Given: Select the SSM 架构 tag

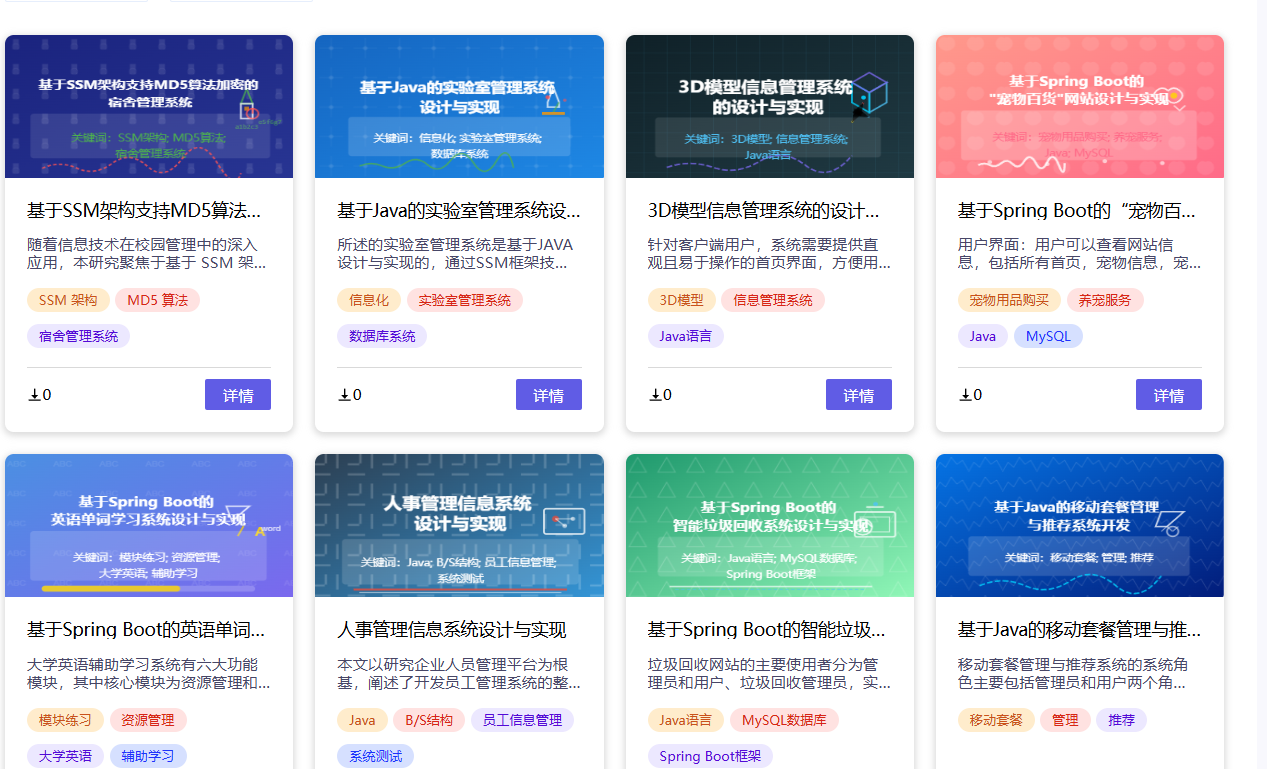Looking at the screenshot, I should coord(68,300).
